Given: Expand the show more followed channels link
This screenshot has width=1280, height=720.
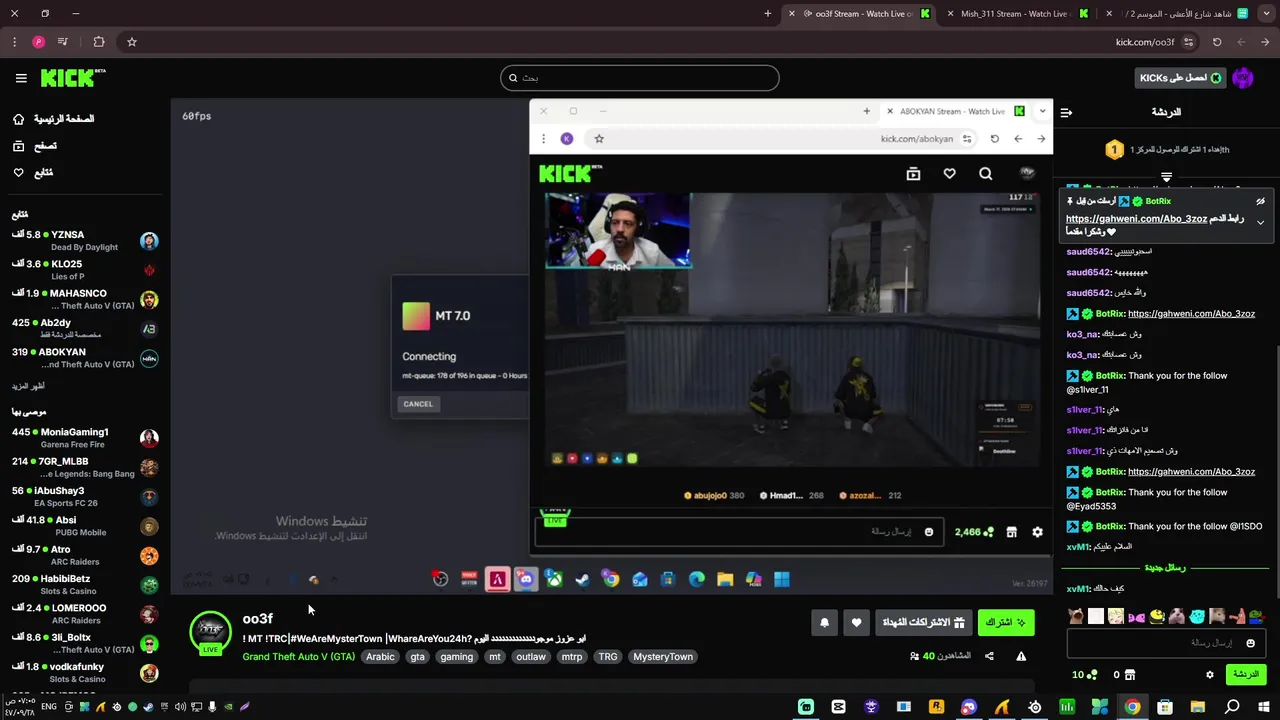Looking at the screenshot, I should tap(28, 386).
